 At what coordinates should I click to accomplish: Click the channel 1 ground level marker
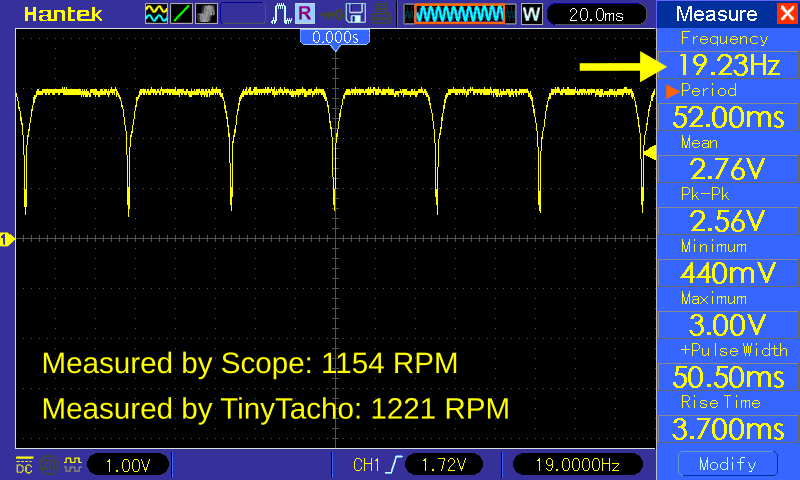pyautogui.click(x=7, y=239)
